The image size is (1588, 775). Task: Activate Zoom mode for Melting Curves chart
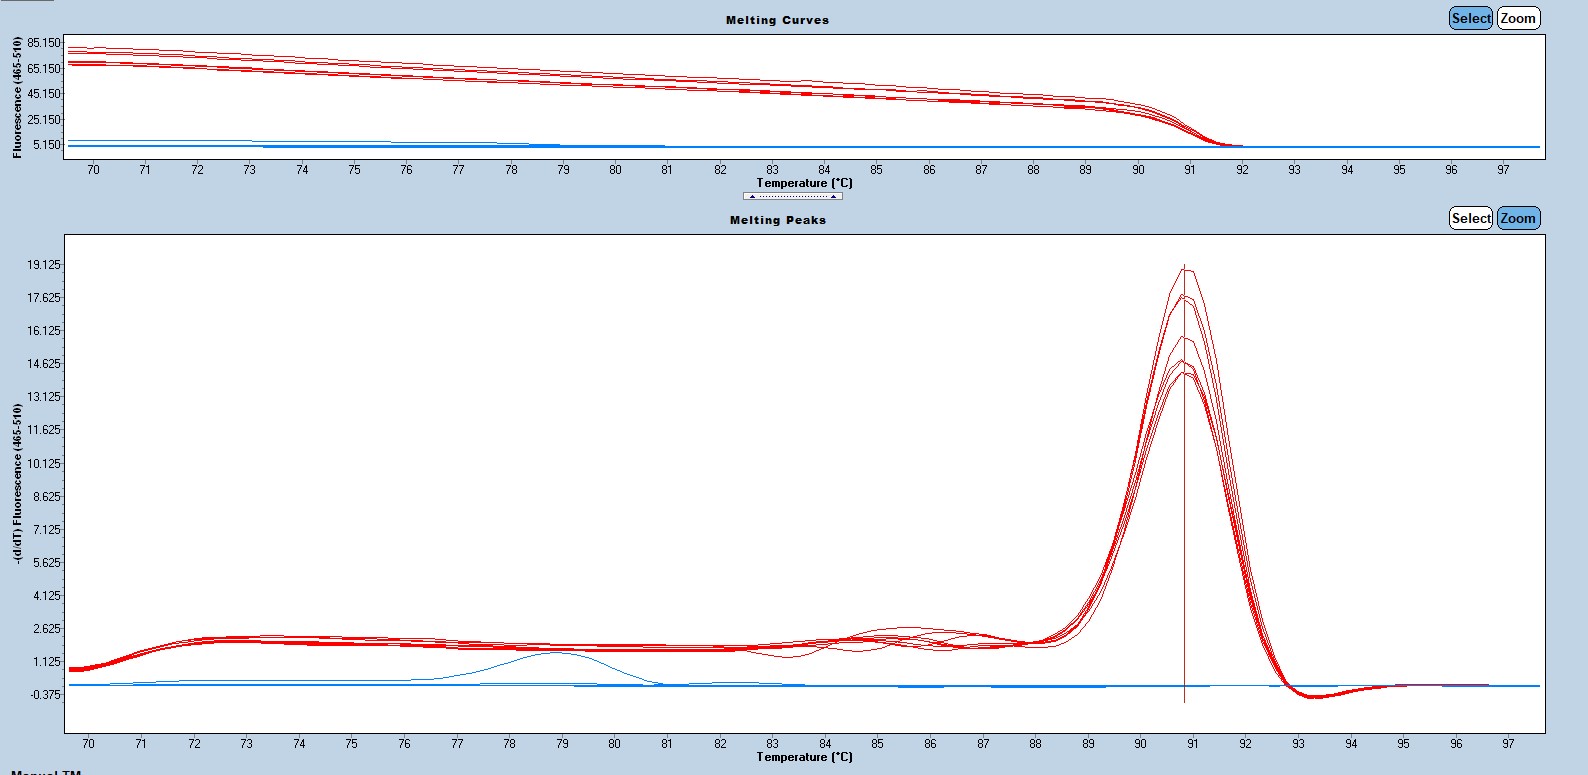click(x=1517, y=18)
